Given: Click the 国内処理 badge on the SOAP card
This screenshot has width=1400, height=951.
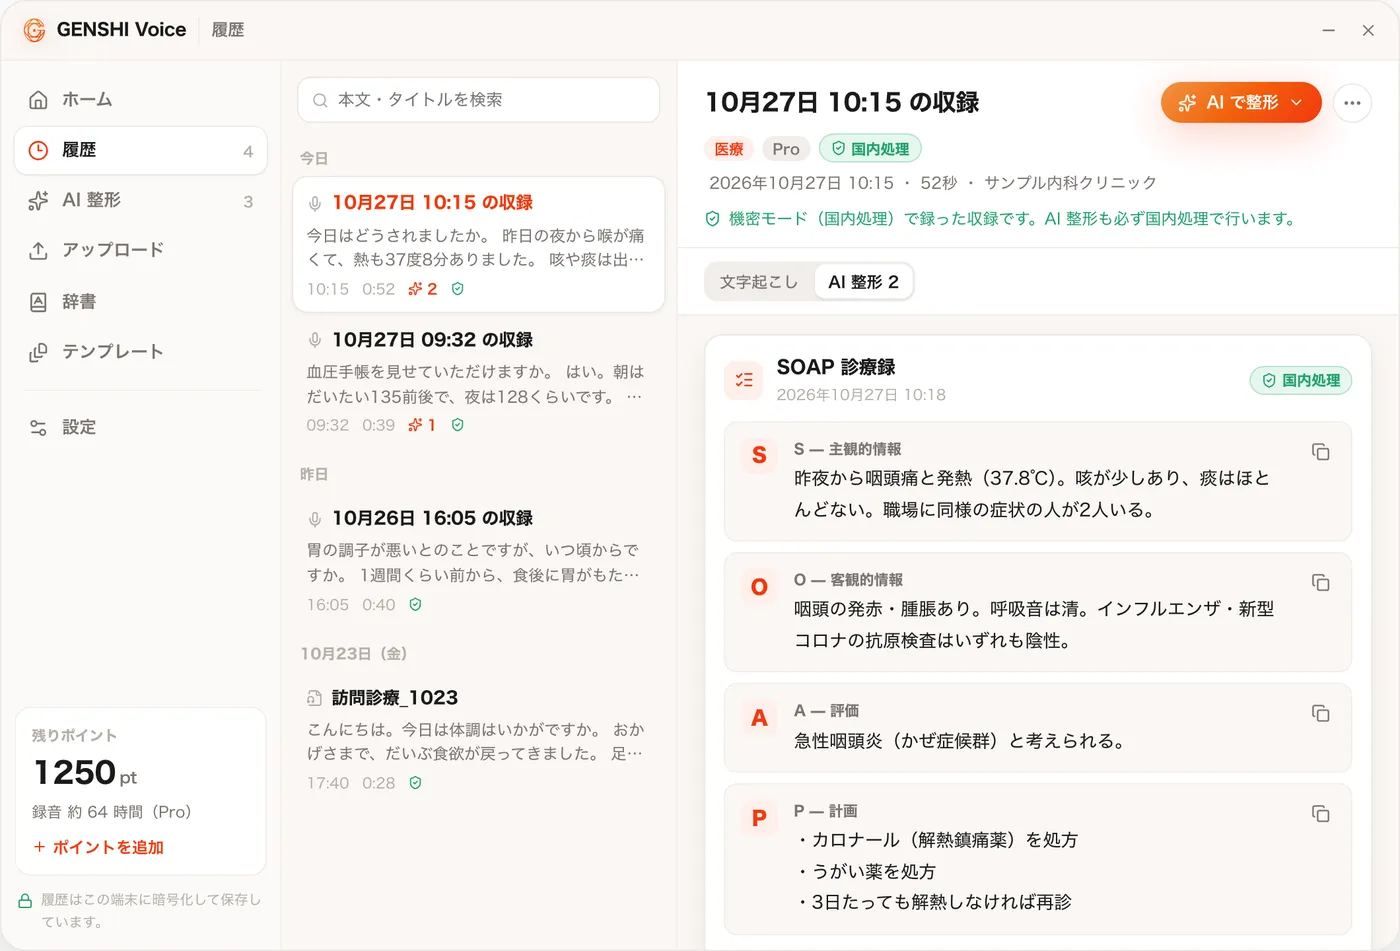Looking at the screenshot, I should pyautogui.click(x=1300, y=380).
